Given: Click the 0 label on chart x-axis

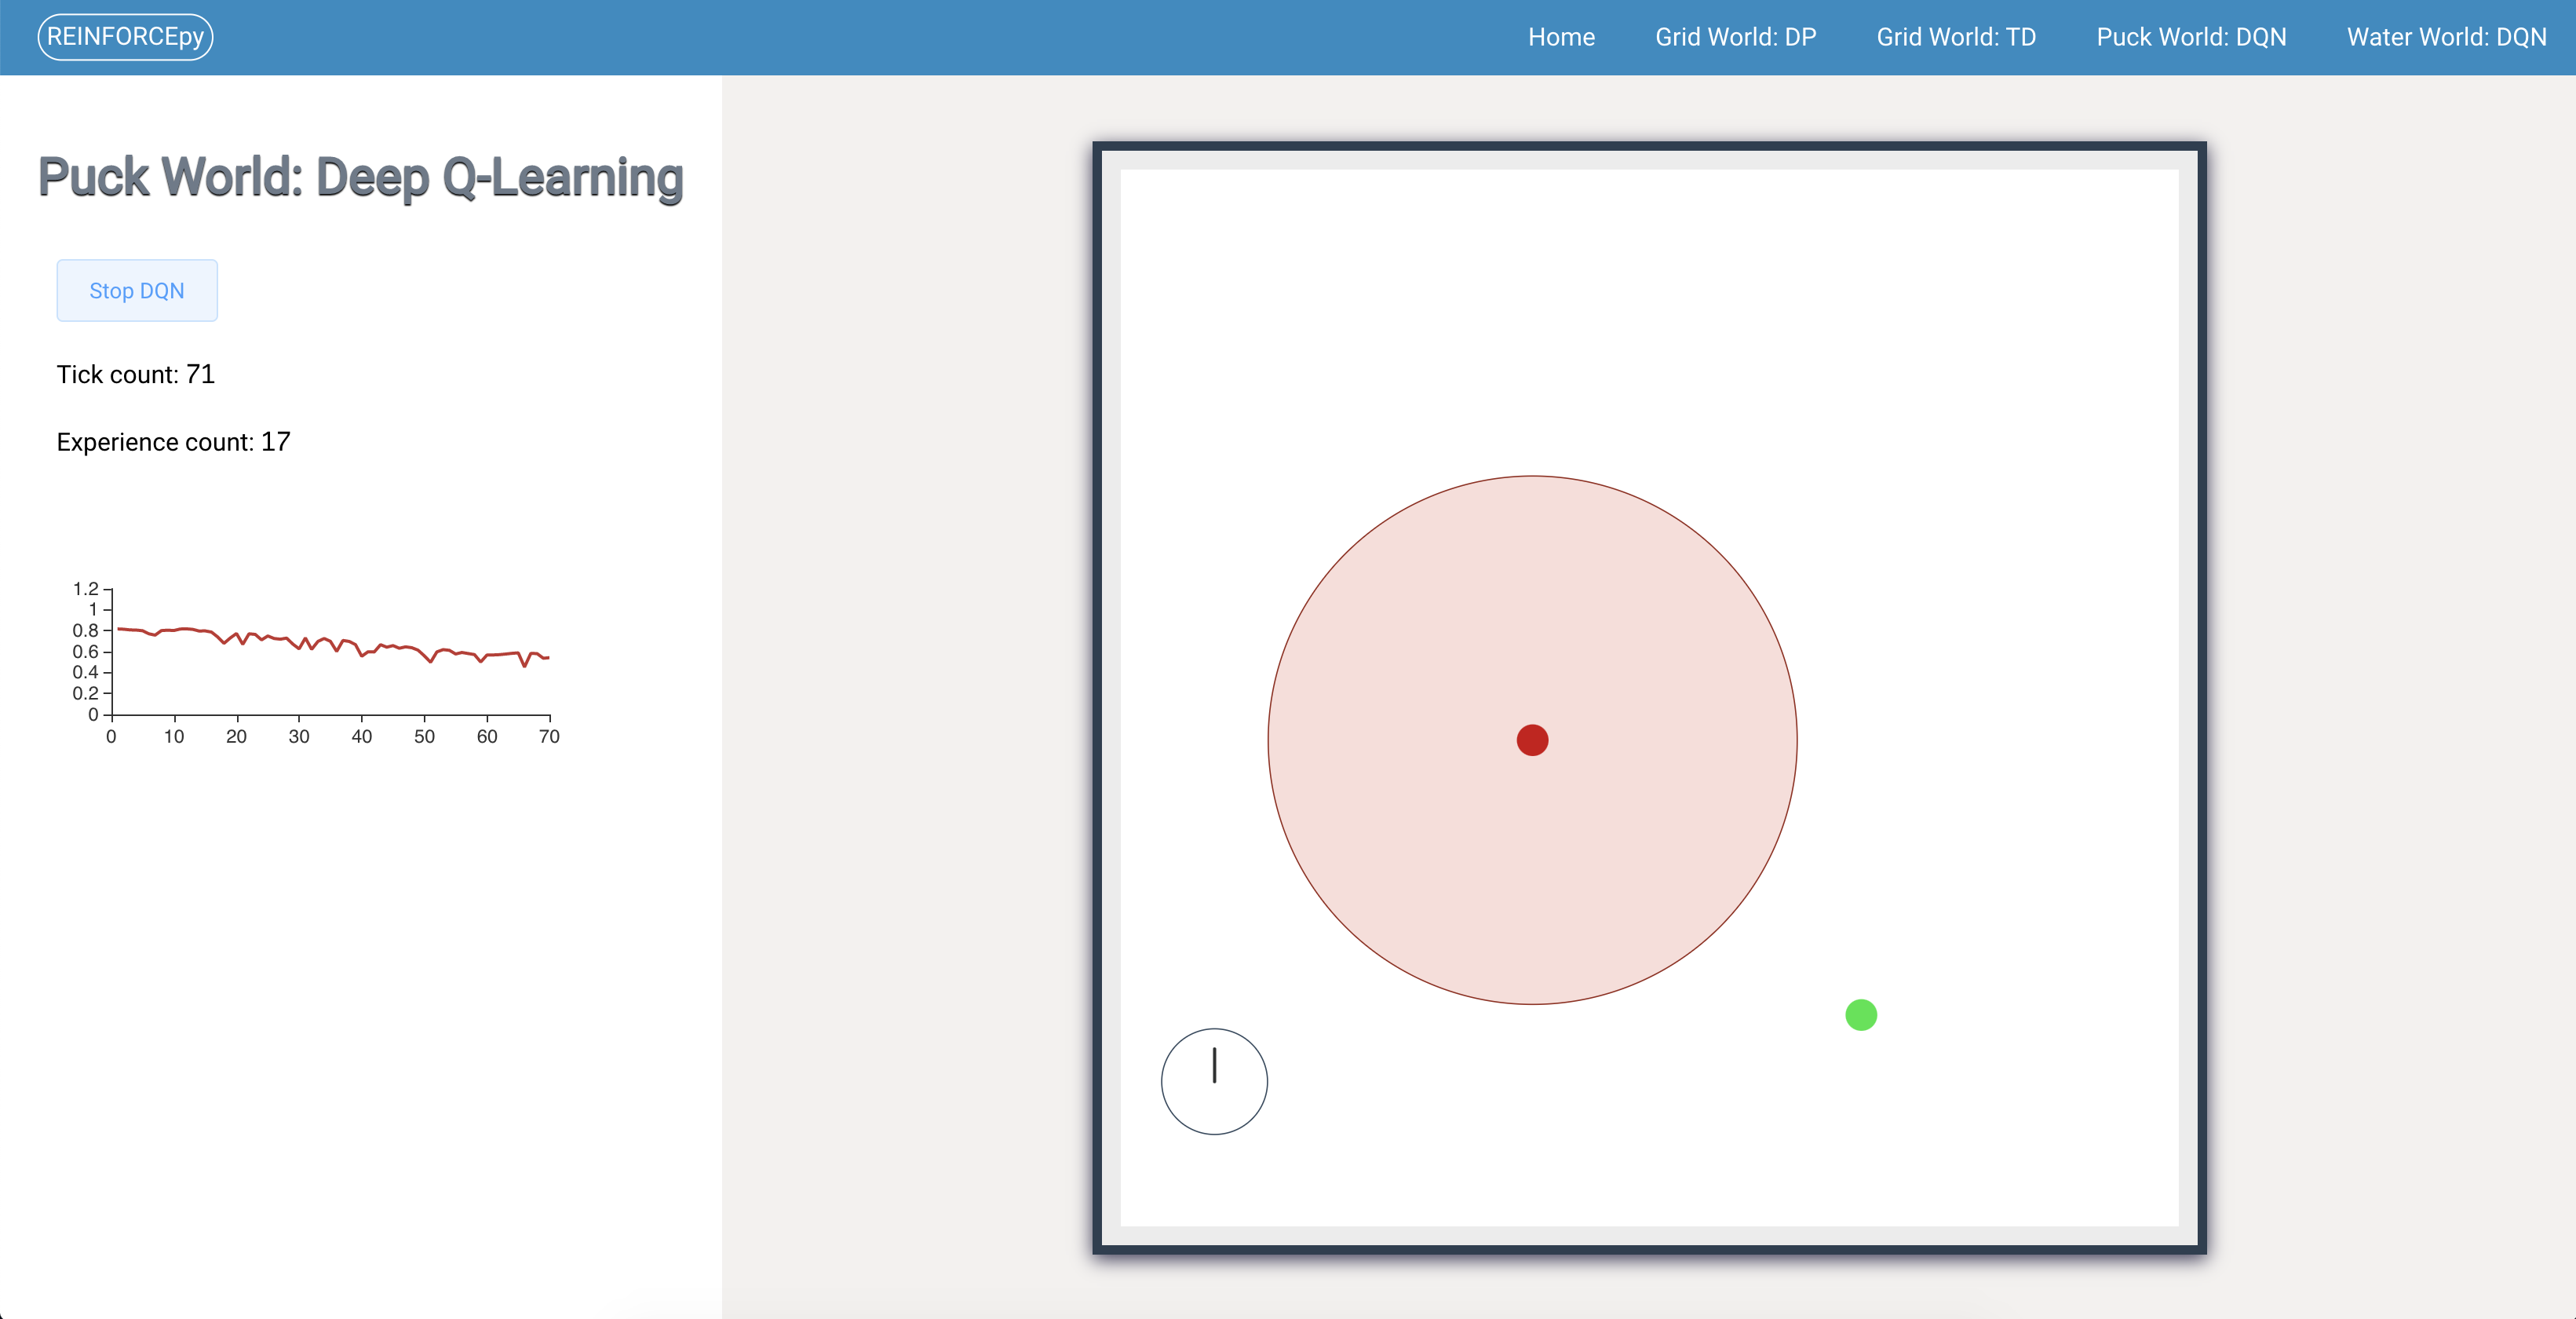Looking at the screenshot, I should 111,737.
